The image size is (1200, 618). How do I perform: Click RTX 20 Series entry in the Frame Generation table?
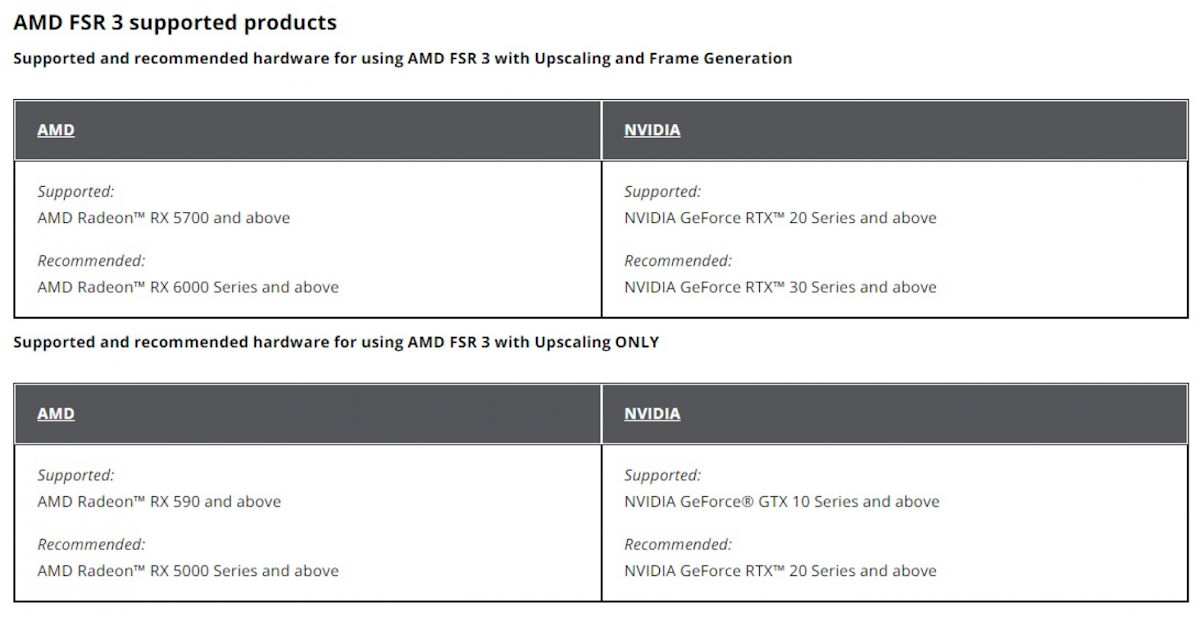780,218
